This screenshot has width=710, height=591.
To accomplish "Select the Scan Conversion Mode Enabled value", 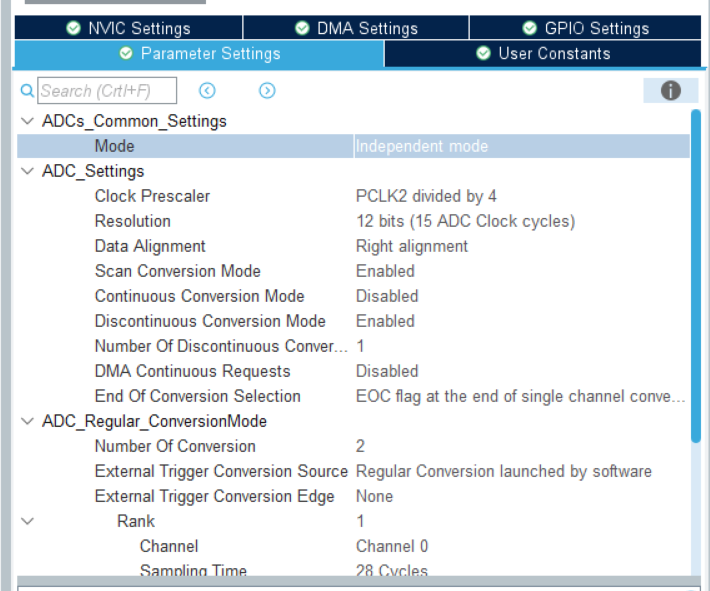I will coord(385,271).
